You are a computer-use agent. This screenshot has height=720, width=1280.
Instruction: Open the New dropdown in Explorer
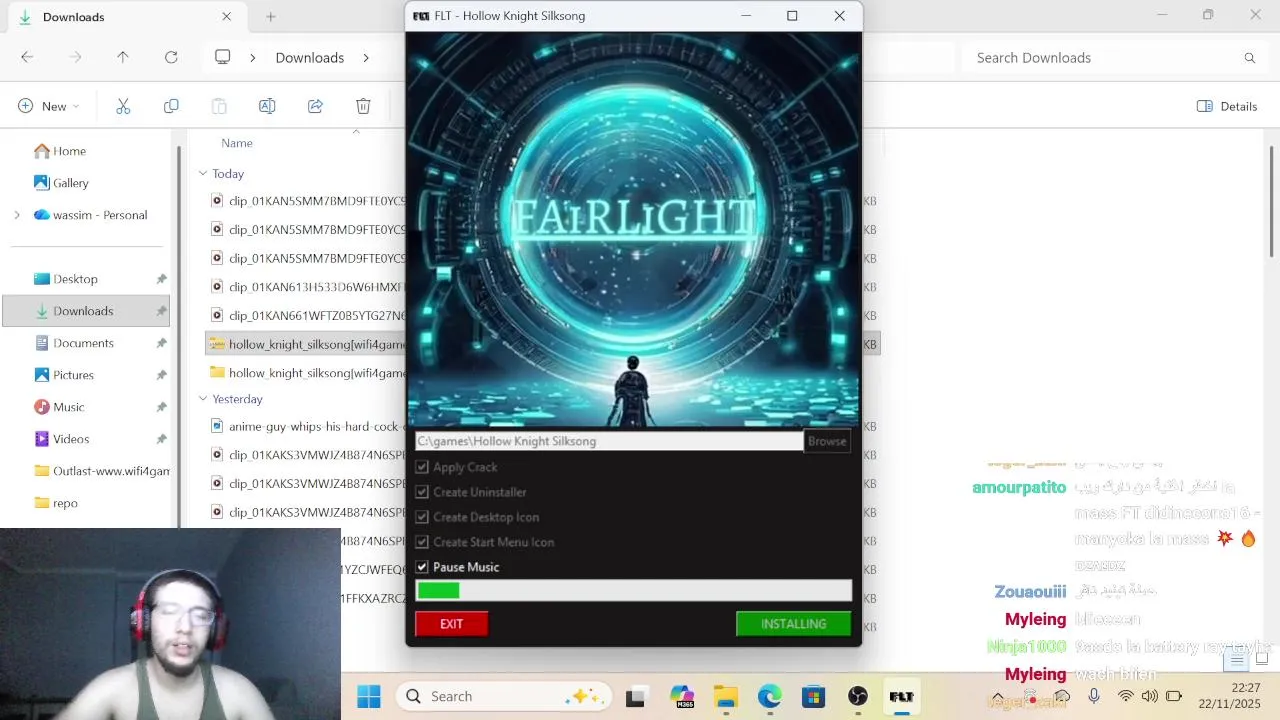pyautogui.click(x=48, y=106)
